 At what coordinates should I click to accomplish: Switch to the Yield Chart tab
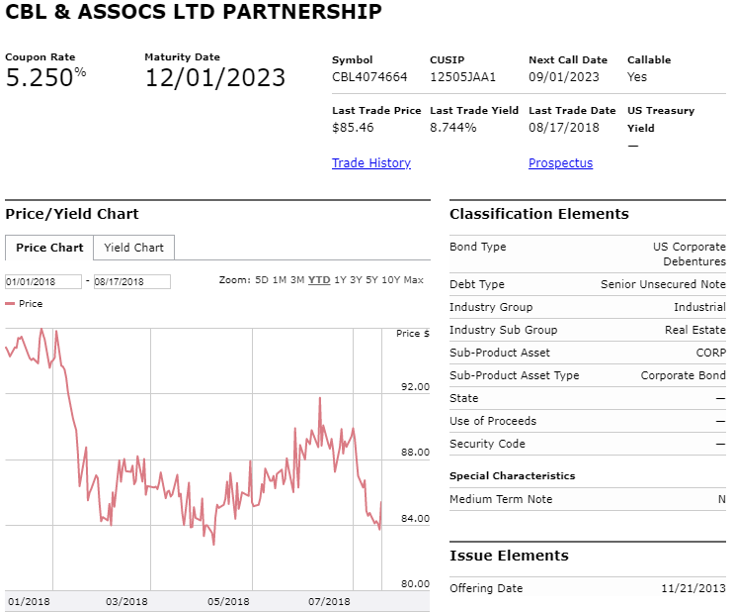[134, 248]
